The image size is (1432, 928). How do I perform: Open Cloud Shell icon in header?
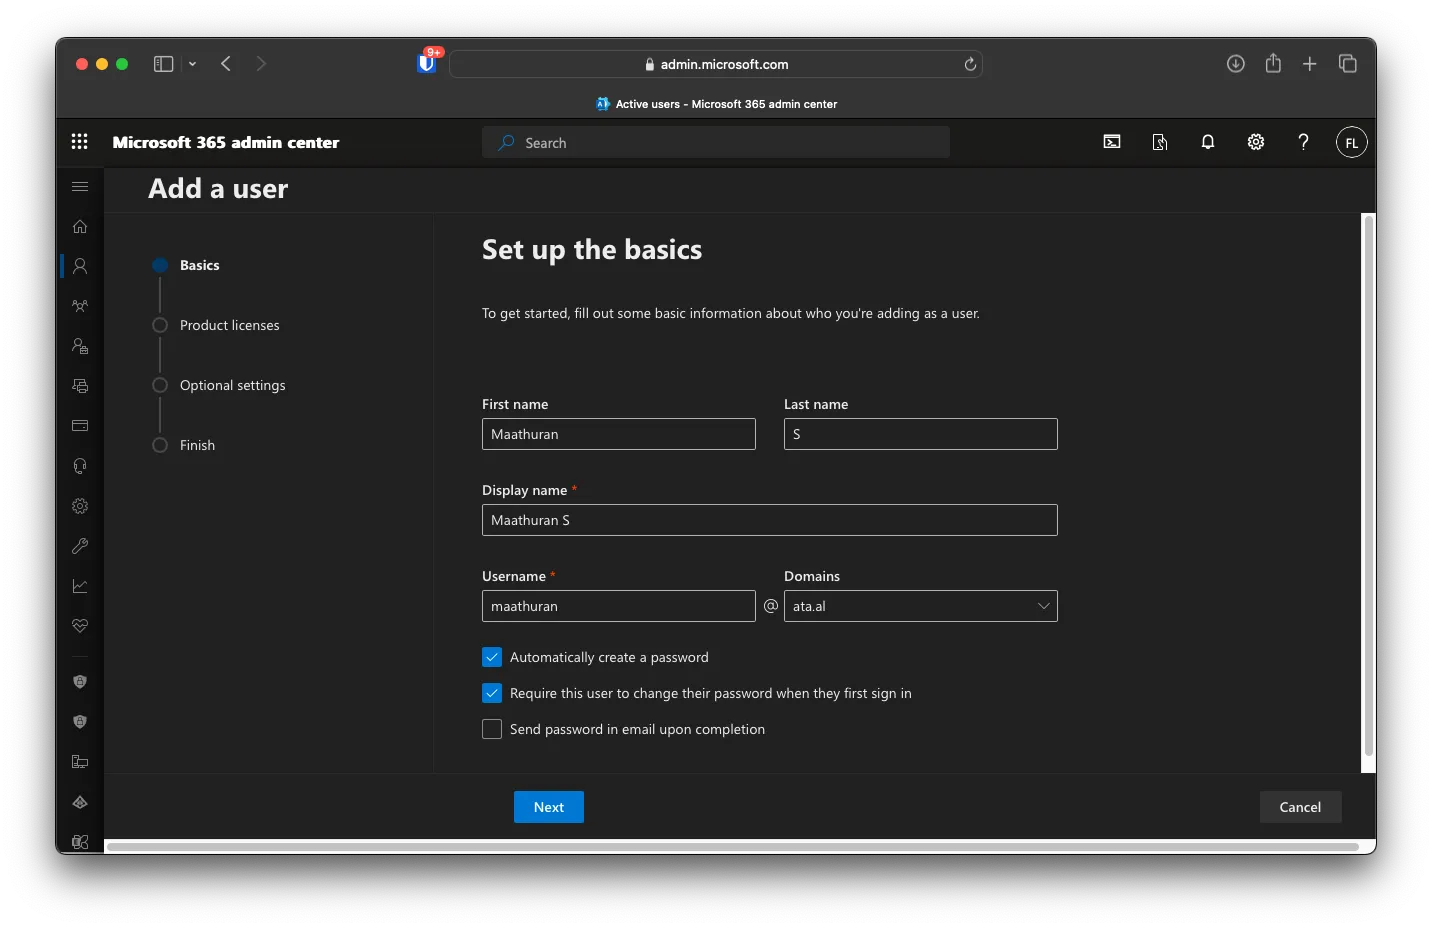(x=1112, y=142)
